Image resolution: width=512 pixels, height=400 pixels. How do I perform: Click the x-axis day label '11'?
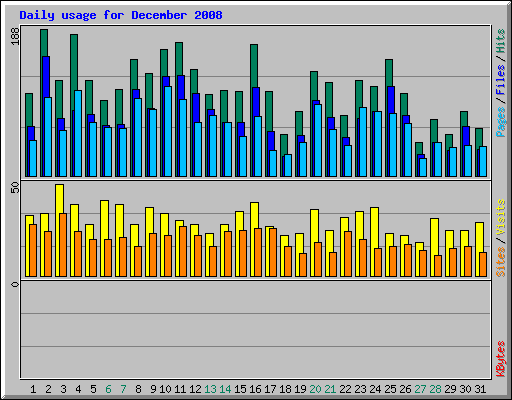180,389
